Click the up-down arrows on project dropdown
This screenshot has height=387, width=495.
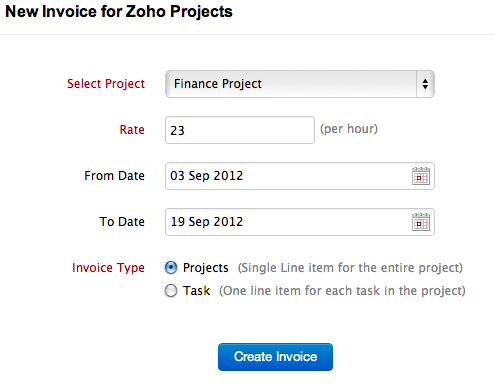(x=425, y=84)
